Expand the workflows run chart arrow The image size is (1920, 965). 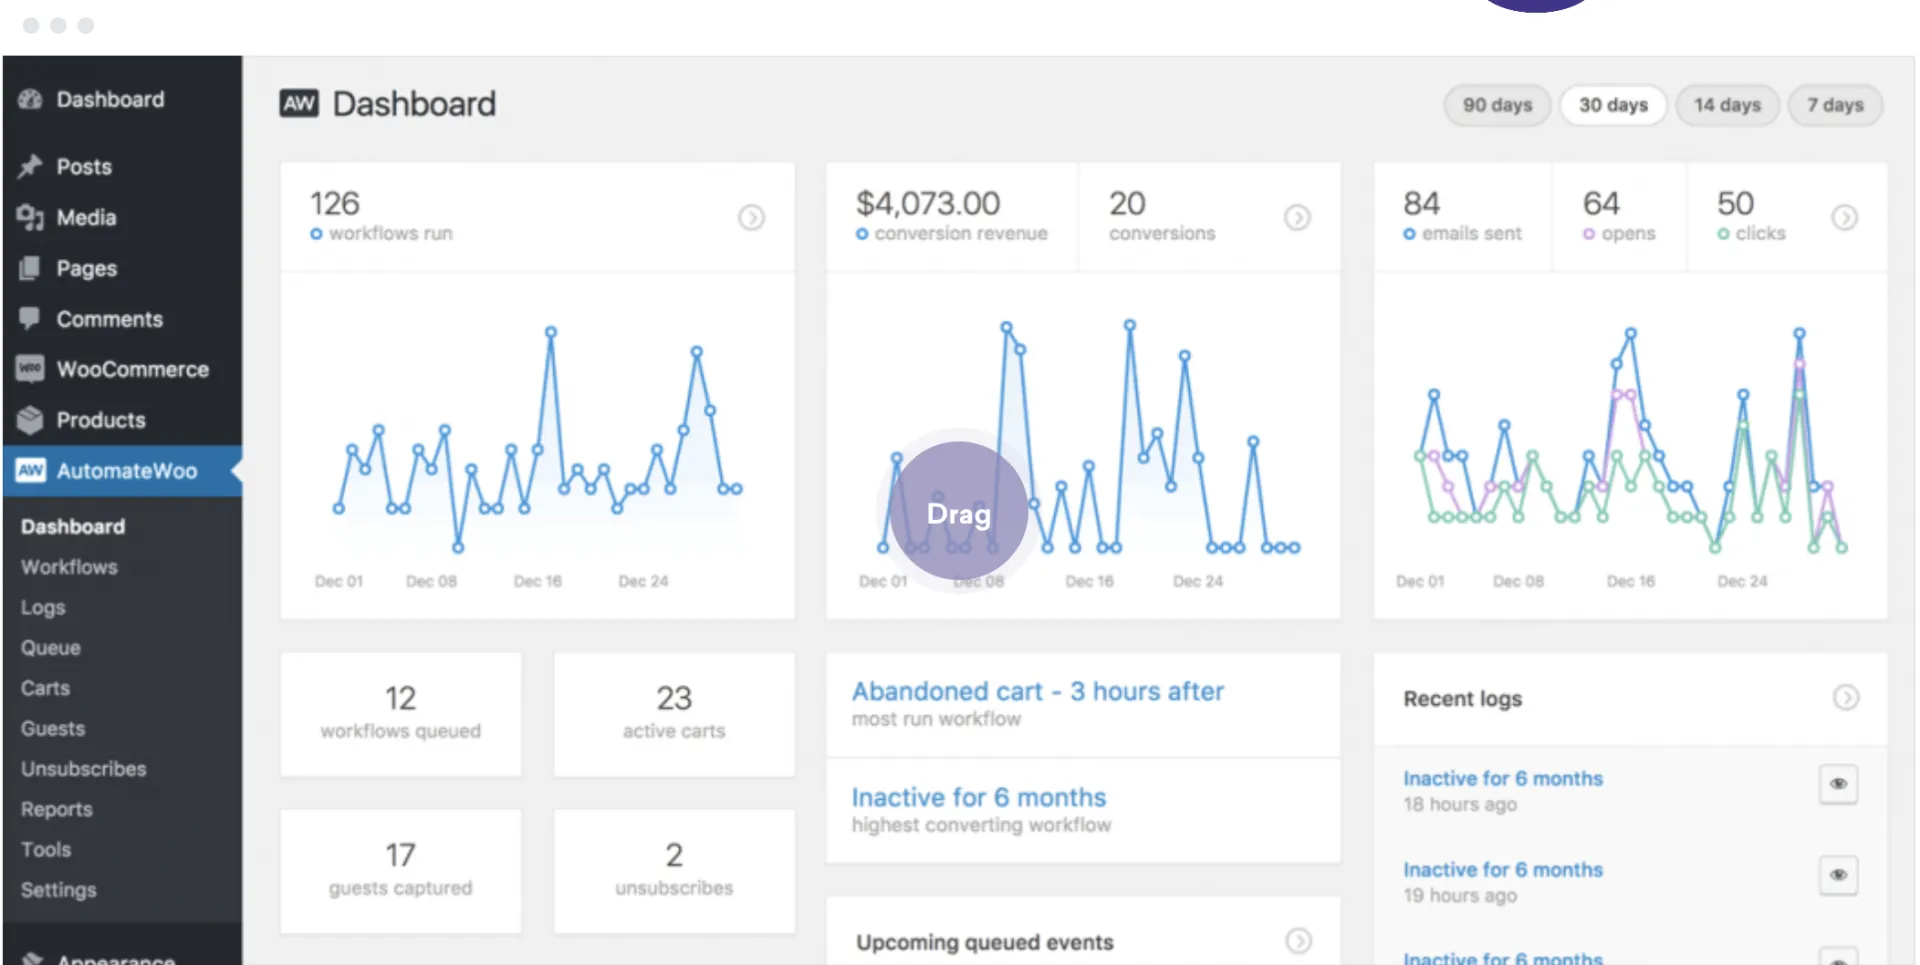pos(751,217)
